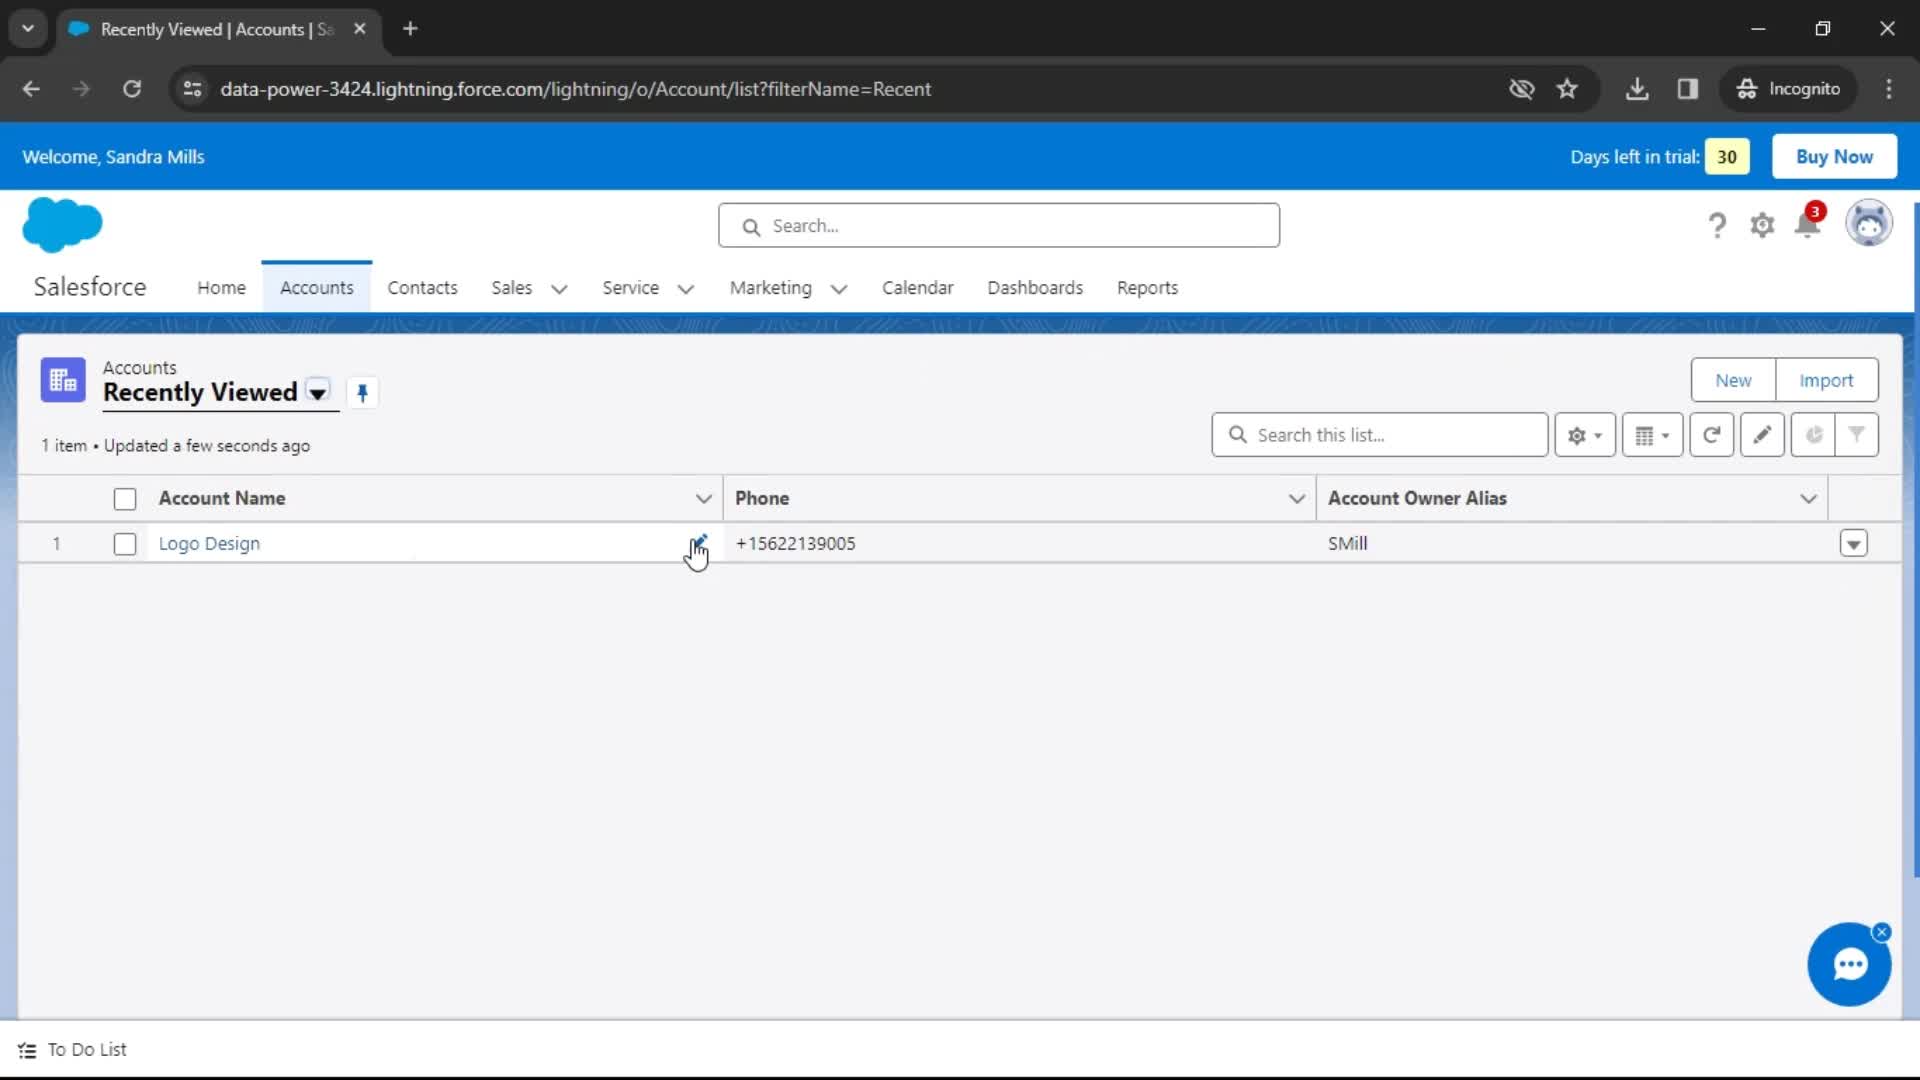Open the Reports tab
This screenshot has width=1920, height=1080.
(x=1147, y=288)
